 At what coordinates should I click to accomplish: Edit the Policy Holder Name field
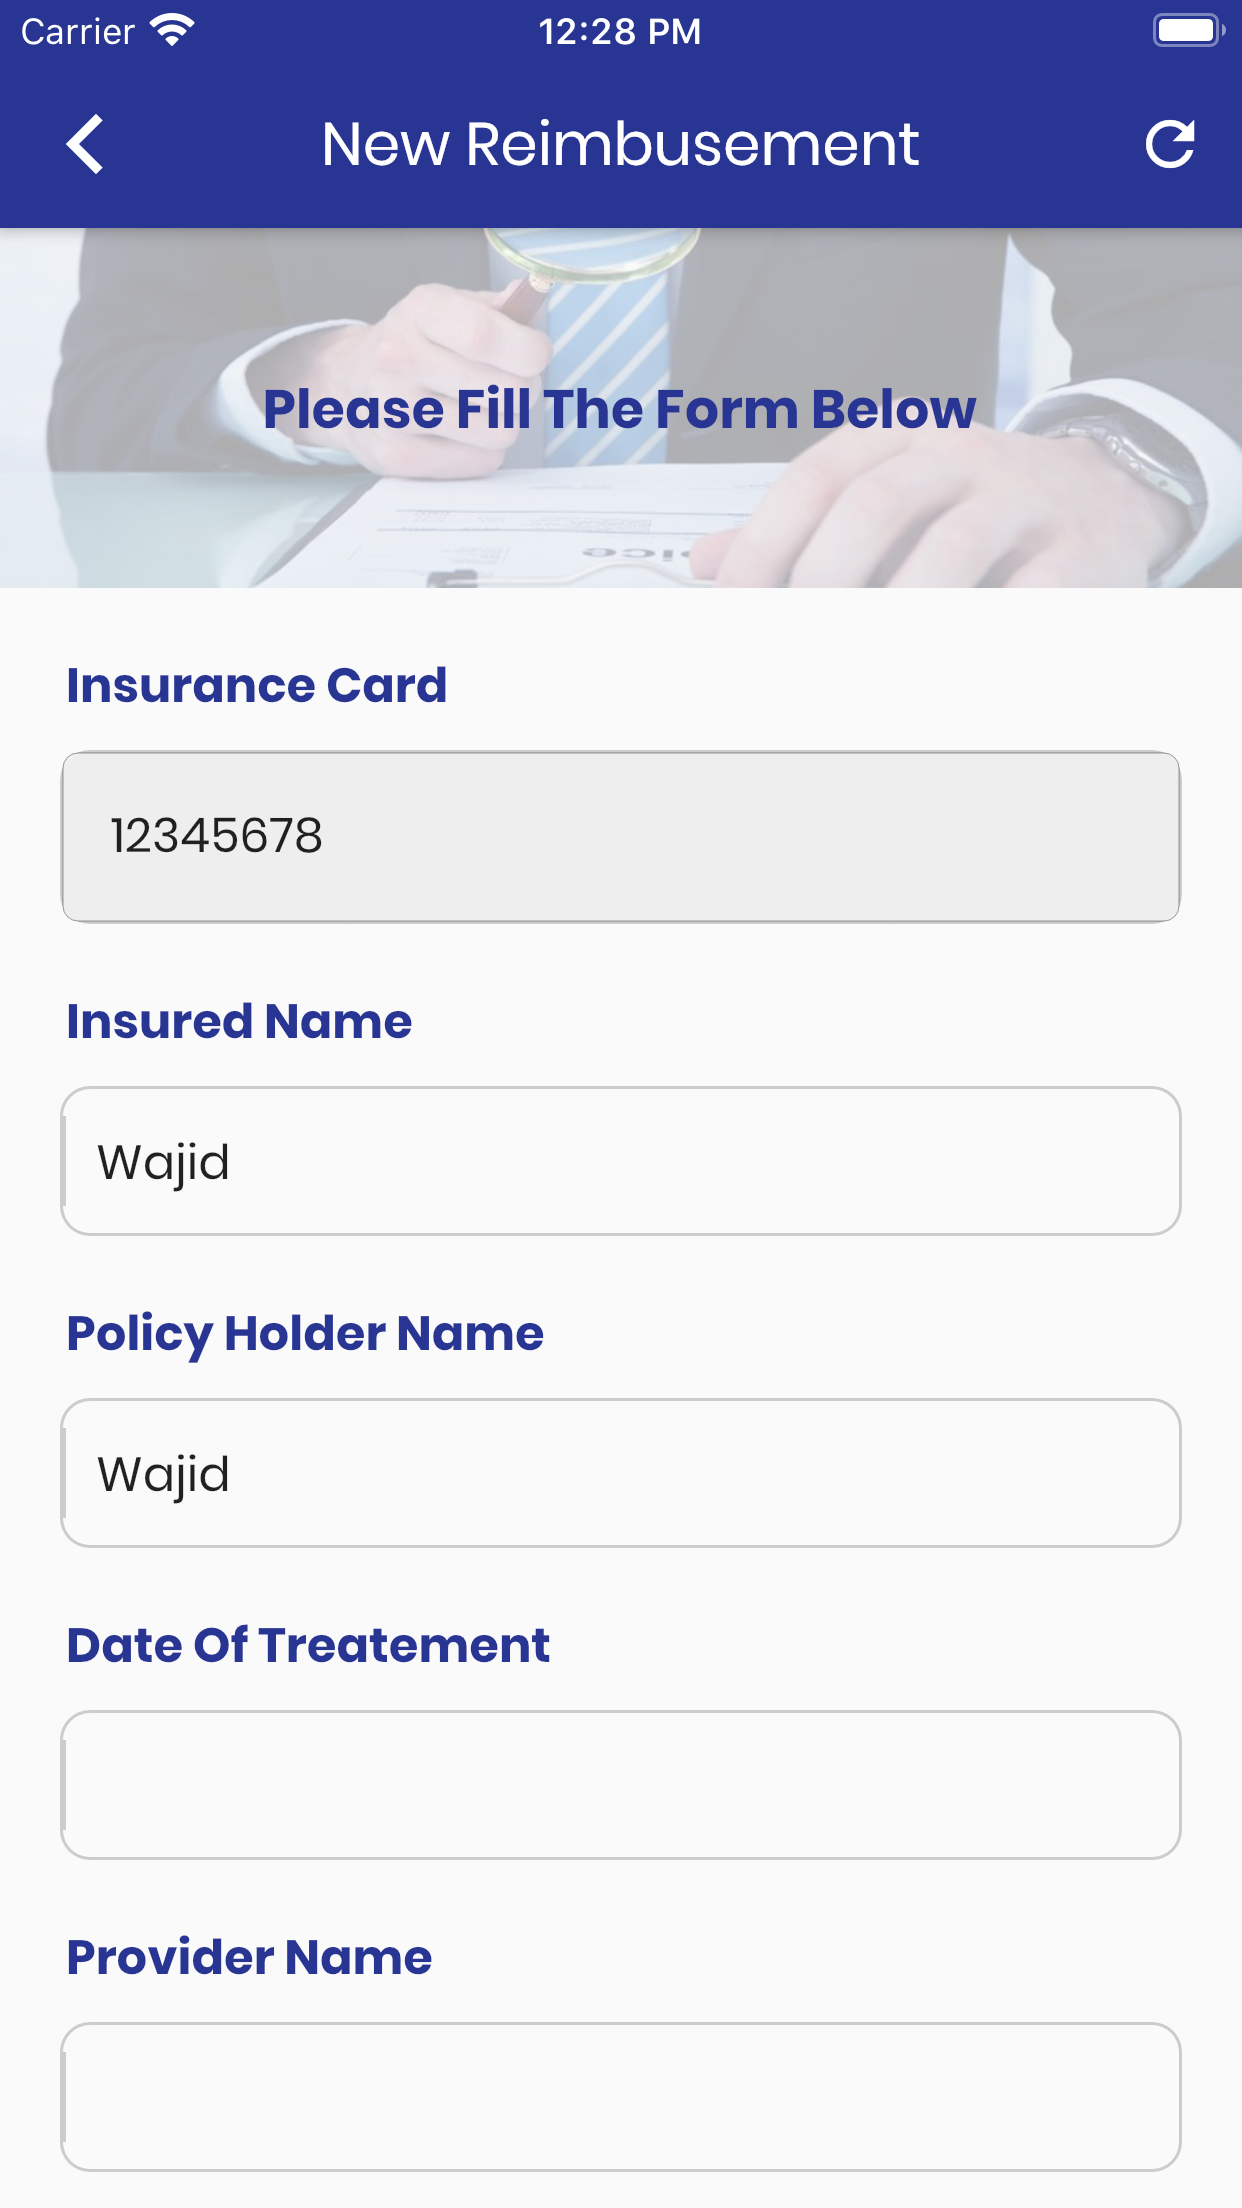620,1473
